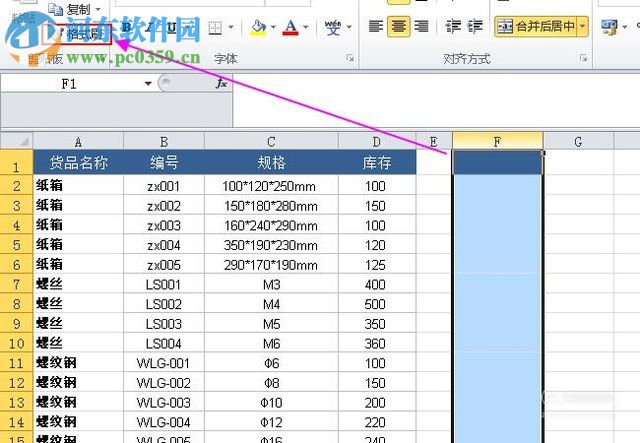The height and width of the screenshot is (443, 640).
Task: Select cell containing M4
Action: pyautogui.click(x=271, y=303)
